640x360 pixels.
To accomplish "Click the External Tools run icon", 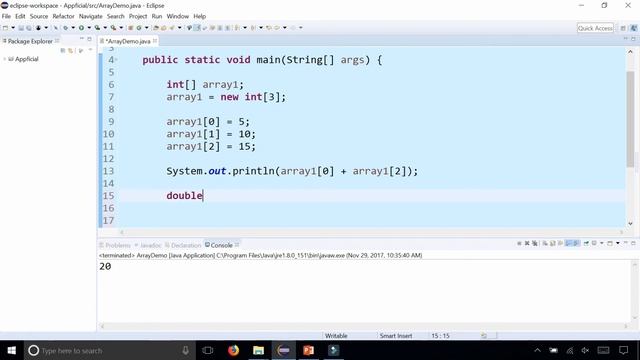I will tap(113, 28).
